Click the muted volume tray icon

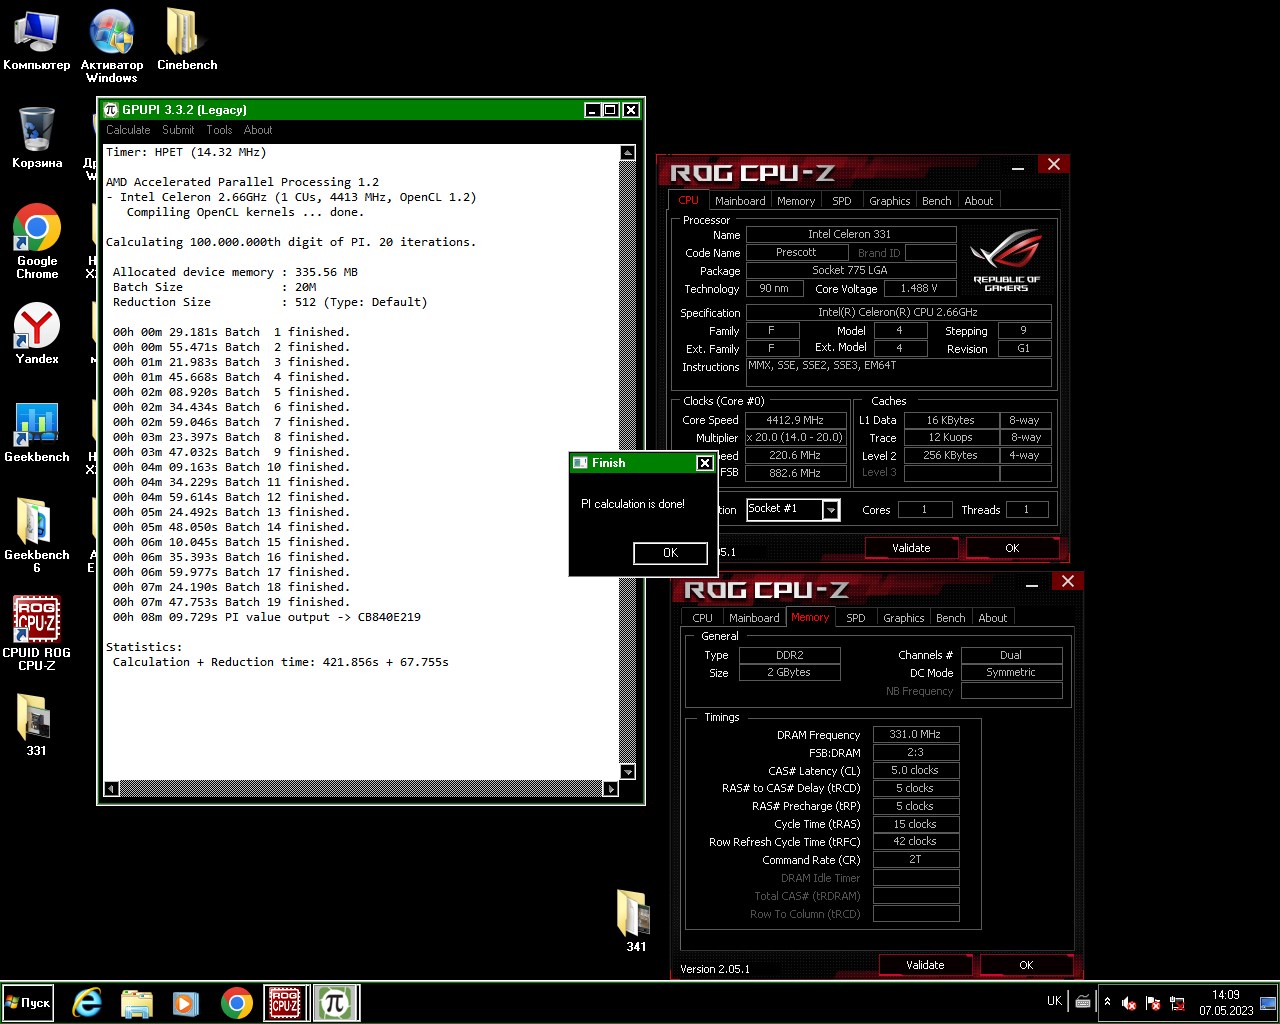[1129, 1003]
